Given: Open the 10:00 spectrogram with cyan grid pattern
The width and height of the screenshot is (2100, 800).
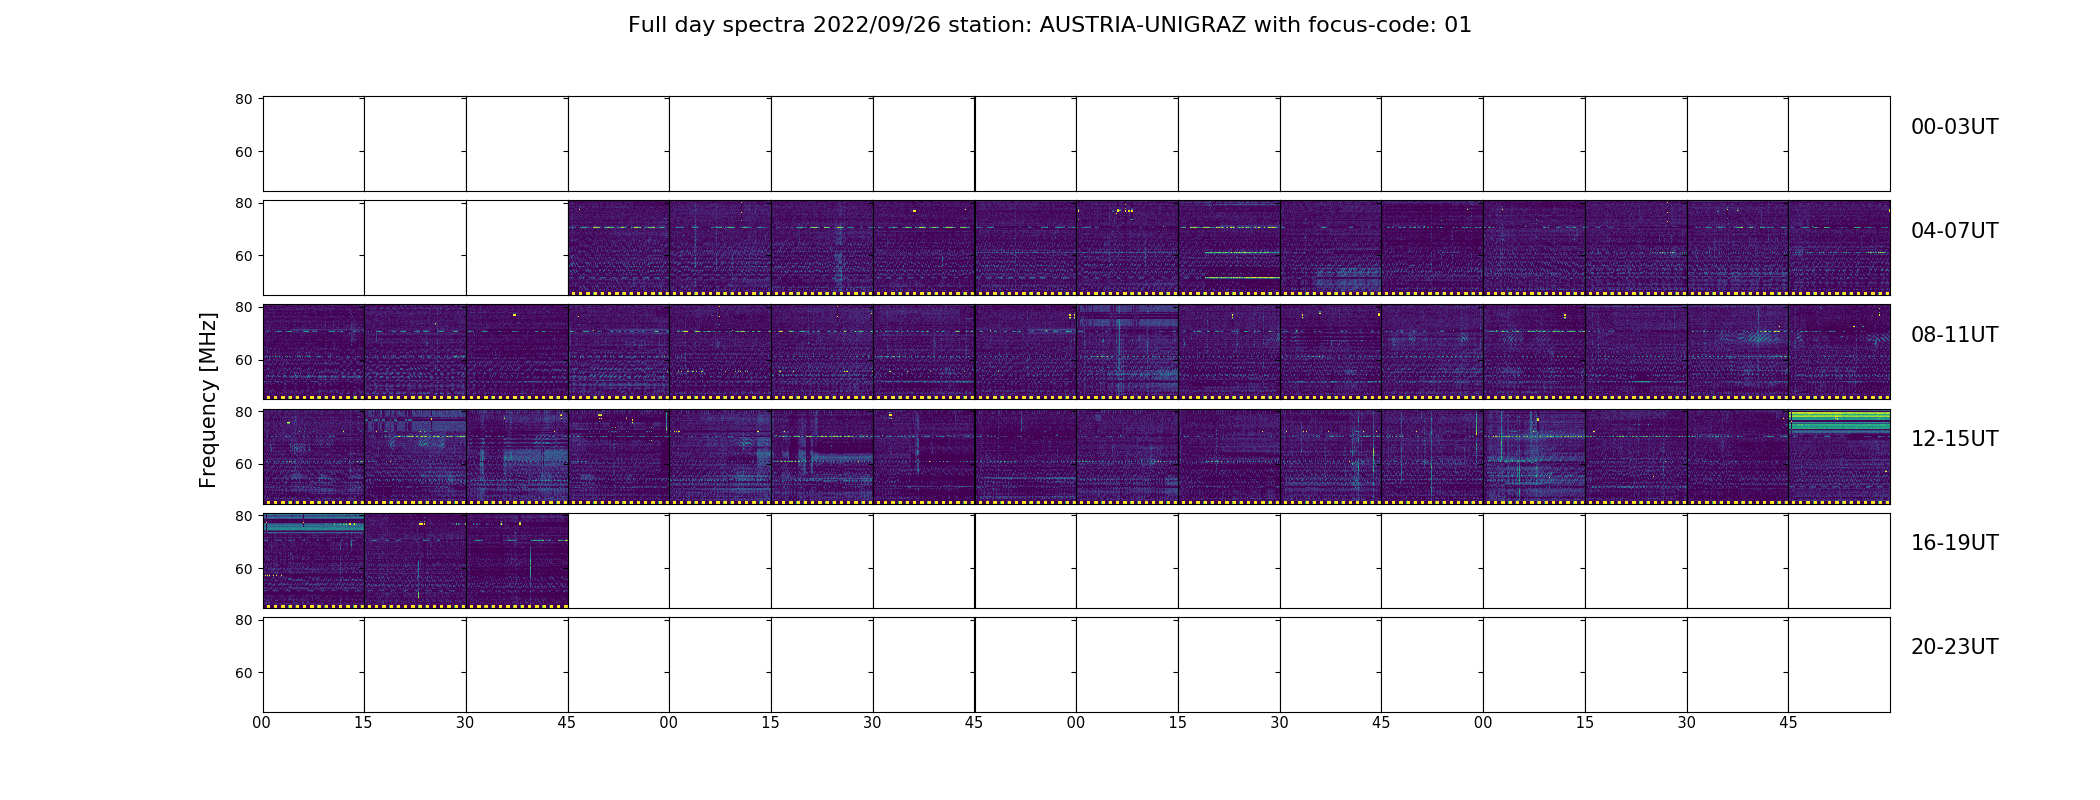Looking at the screenshot, I should (1127, 352).
